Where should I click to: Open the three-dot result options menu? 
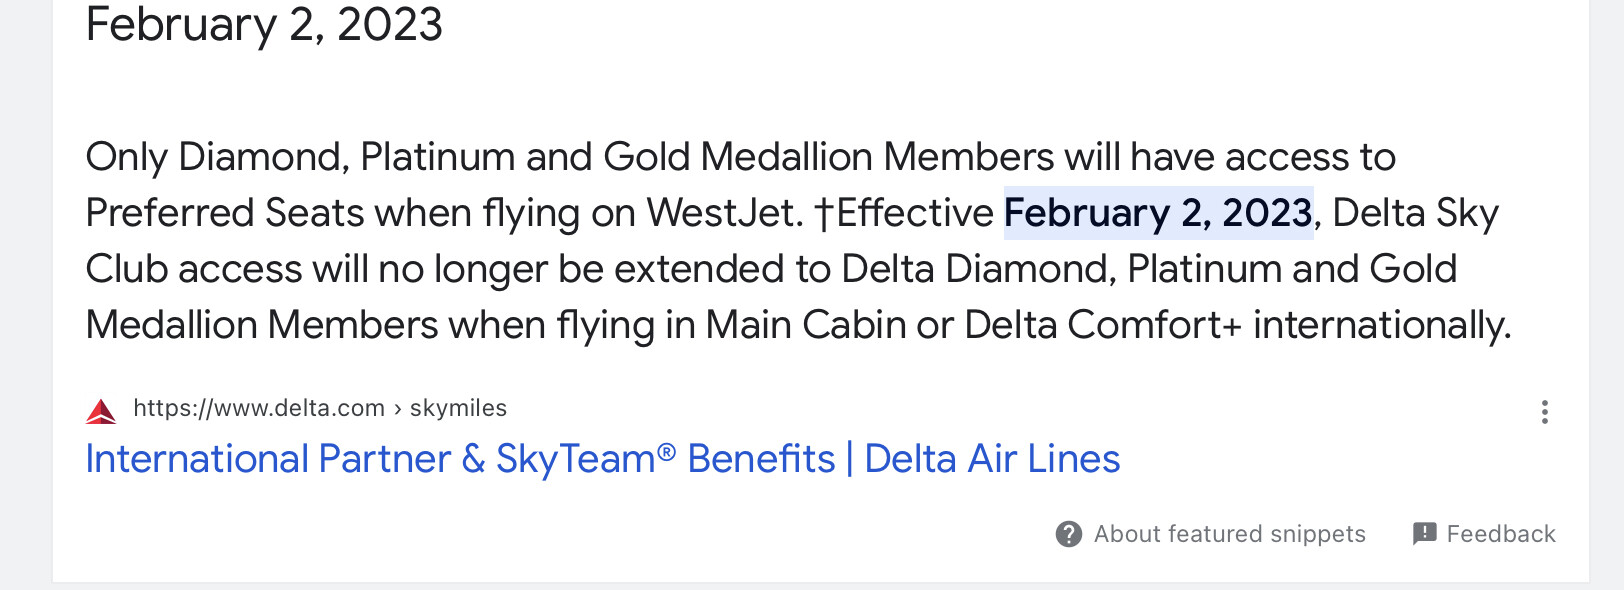[1545, 412]
